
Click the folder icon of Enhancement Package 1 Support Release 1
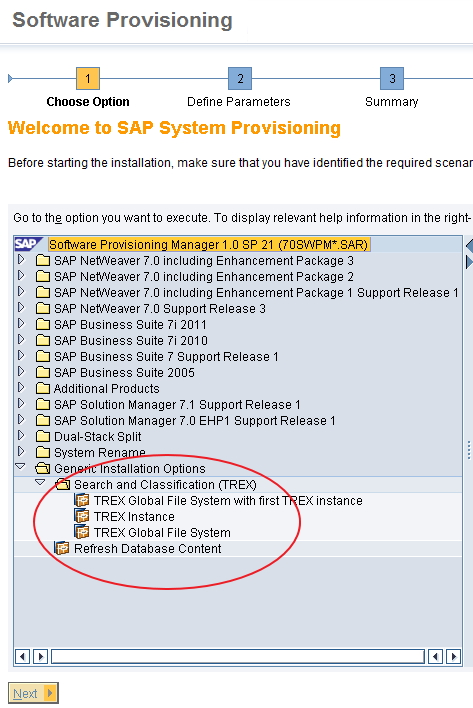coord(43,293)
